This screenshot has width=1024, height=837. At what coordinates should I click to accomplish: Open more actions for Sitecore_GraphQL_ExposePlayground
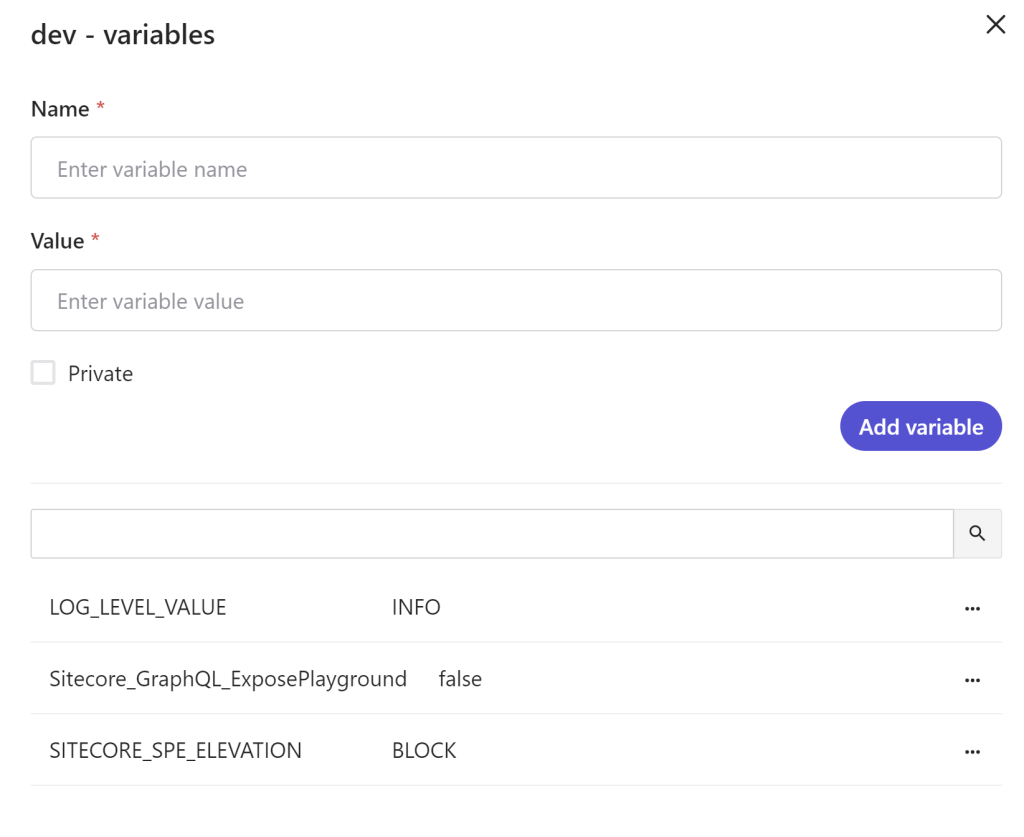(972, 680)
